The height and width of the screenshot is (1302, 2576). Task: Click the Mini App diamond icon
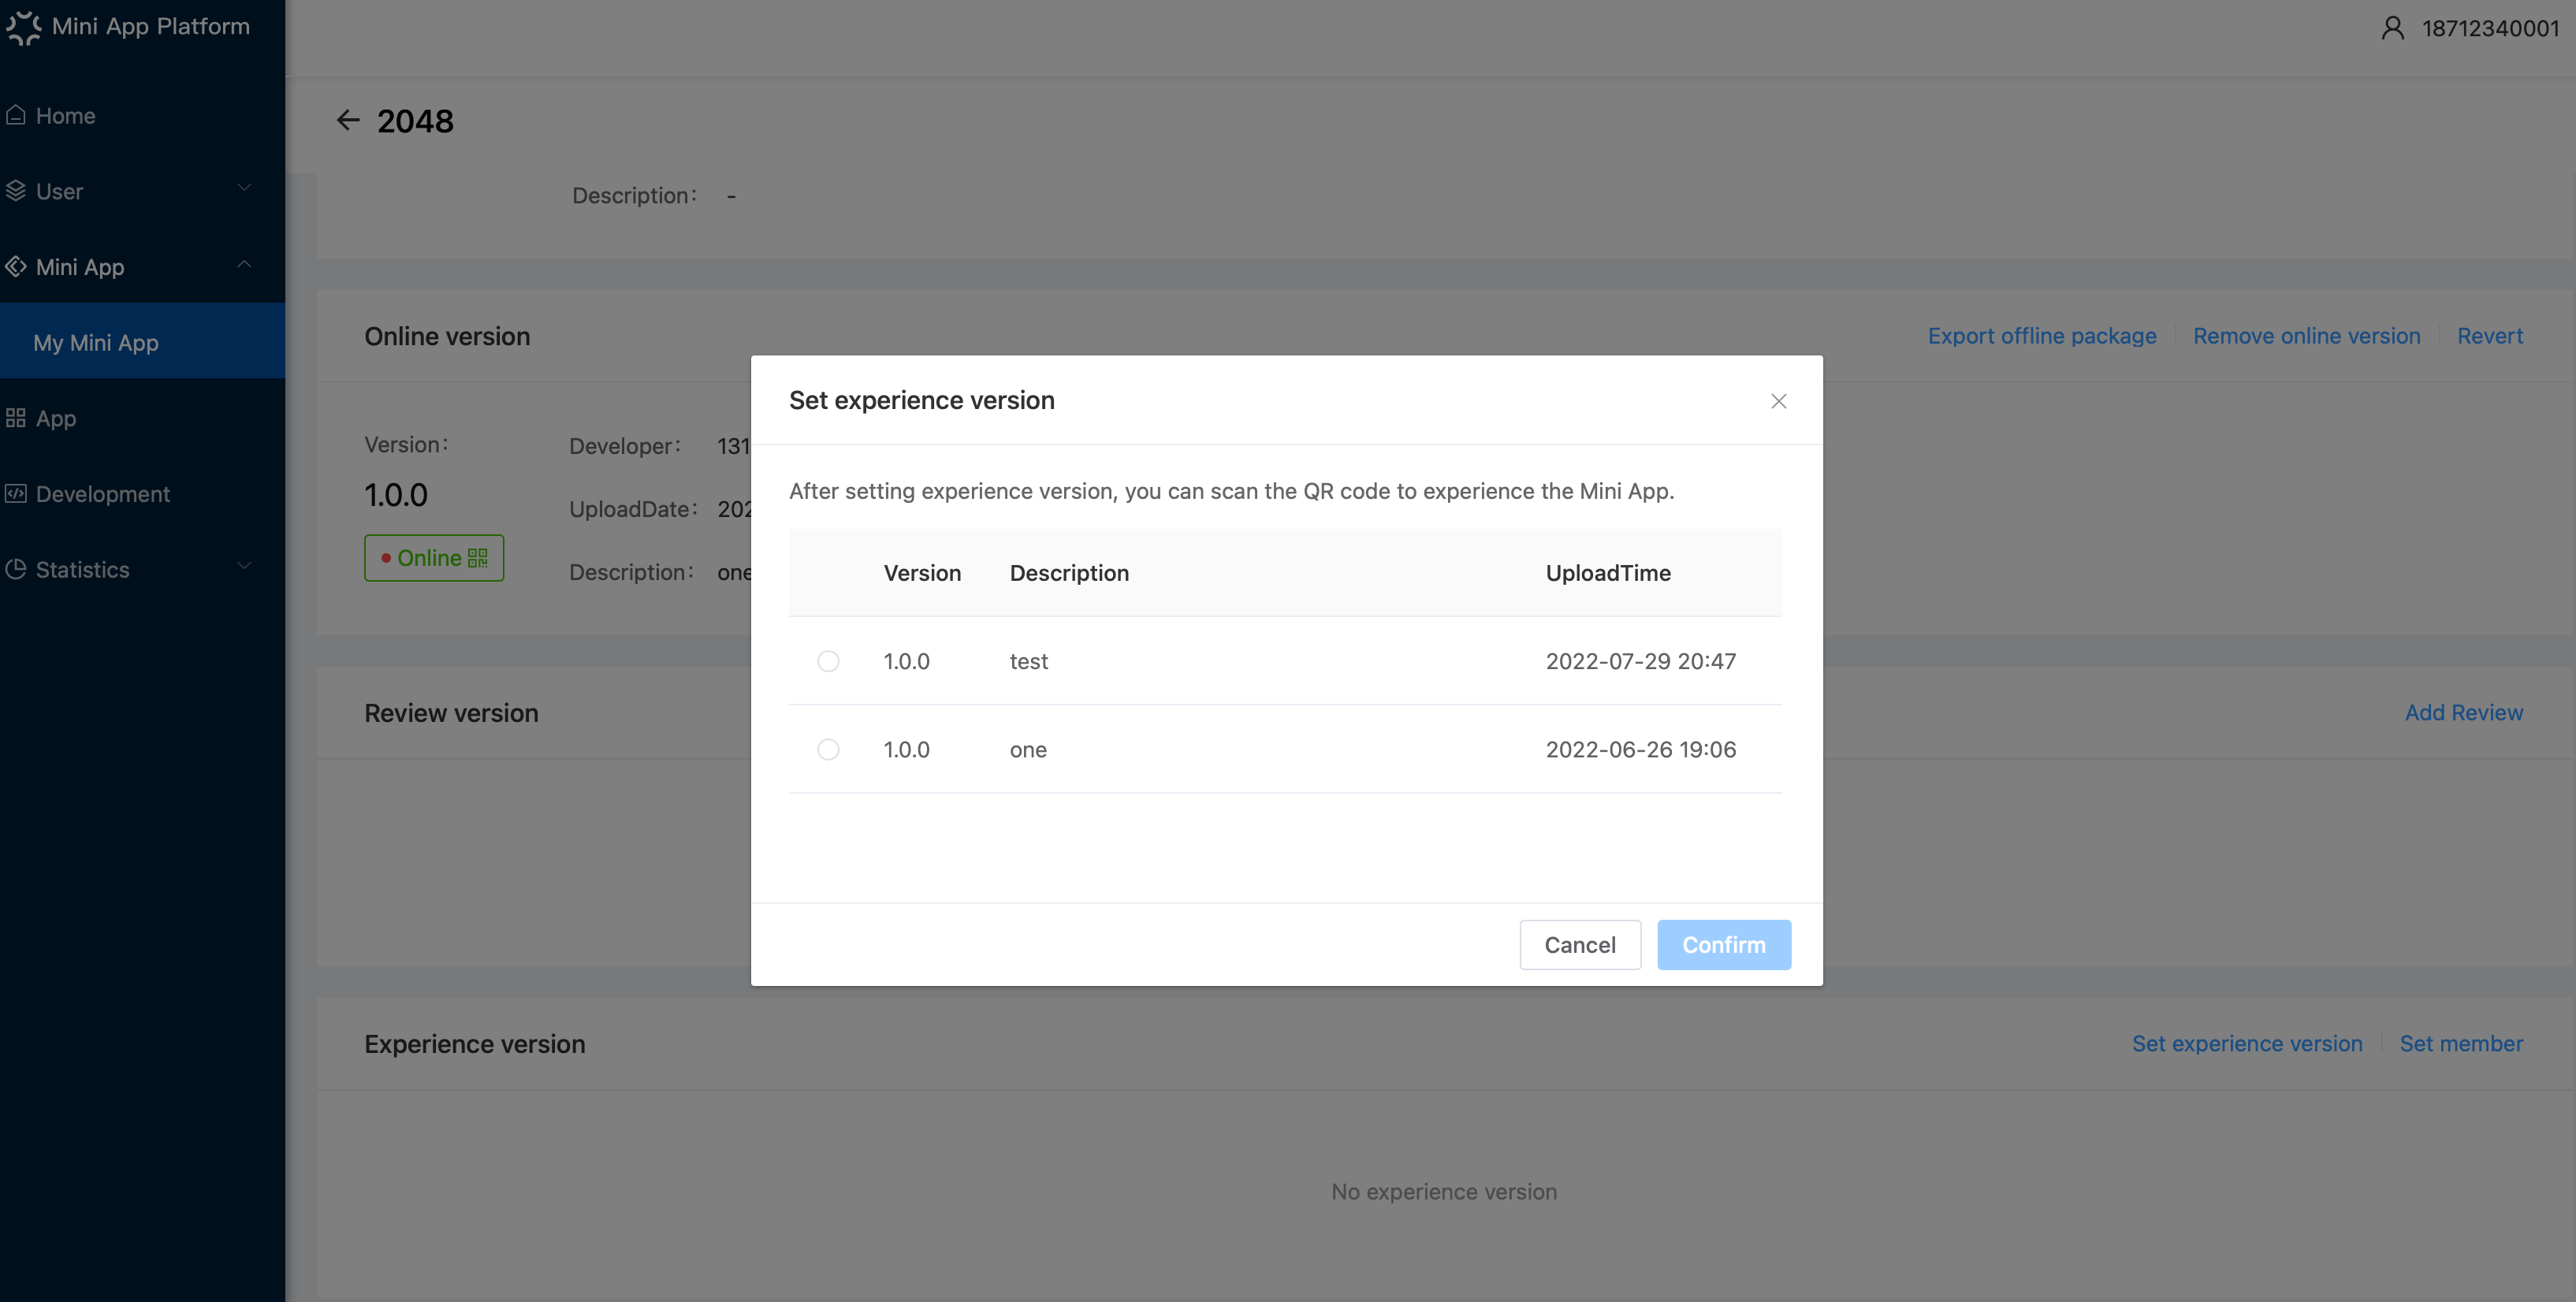click(x=16, y=266)
